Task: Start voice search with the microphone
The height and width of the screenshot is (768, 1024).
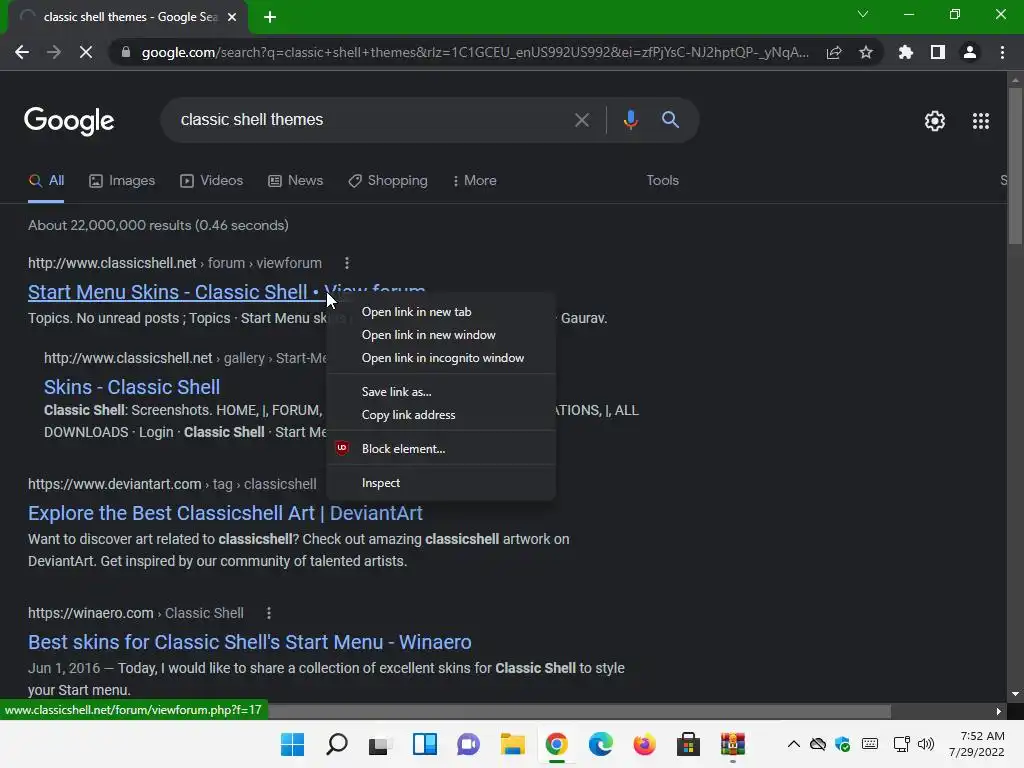Action: click(x=630, y=120)
